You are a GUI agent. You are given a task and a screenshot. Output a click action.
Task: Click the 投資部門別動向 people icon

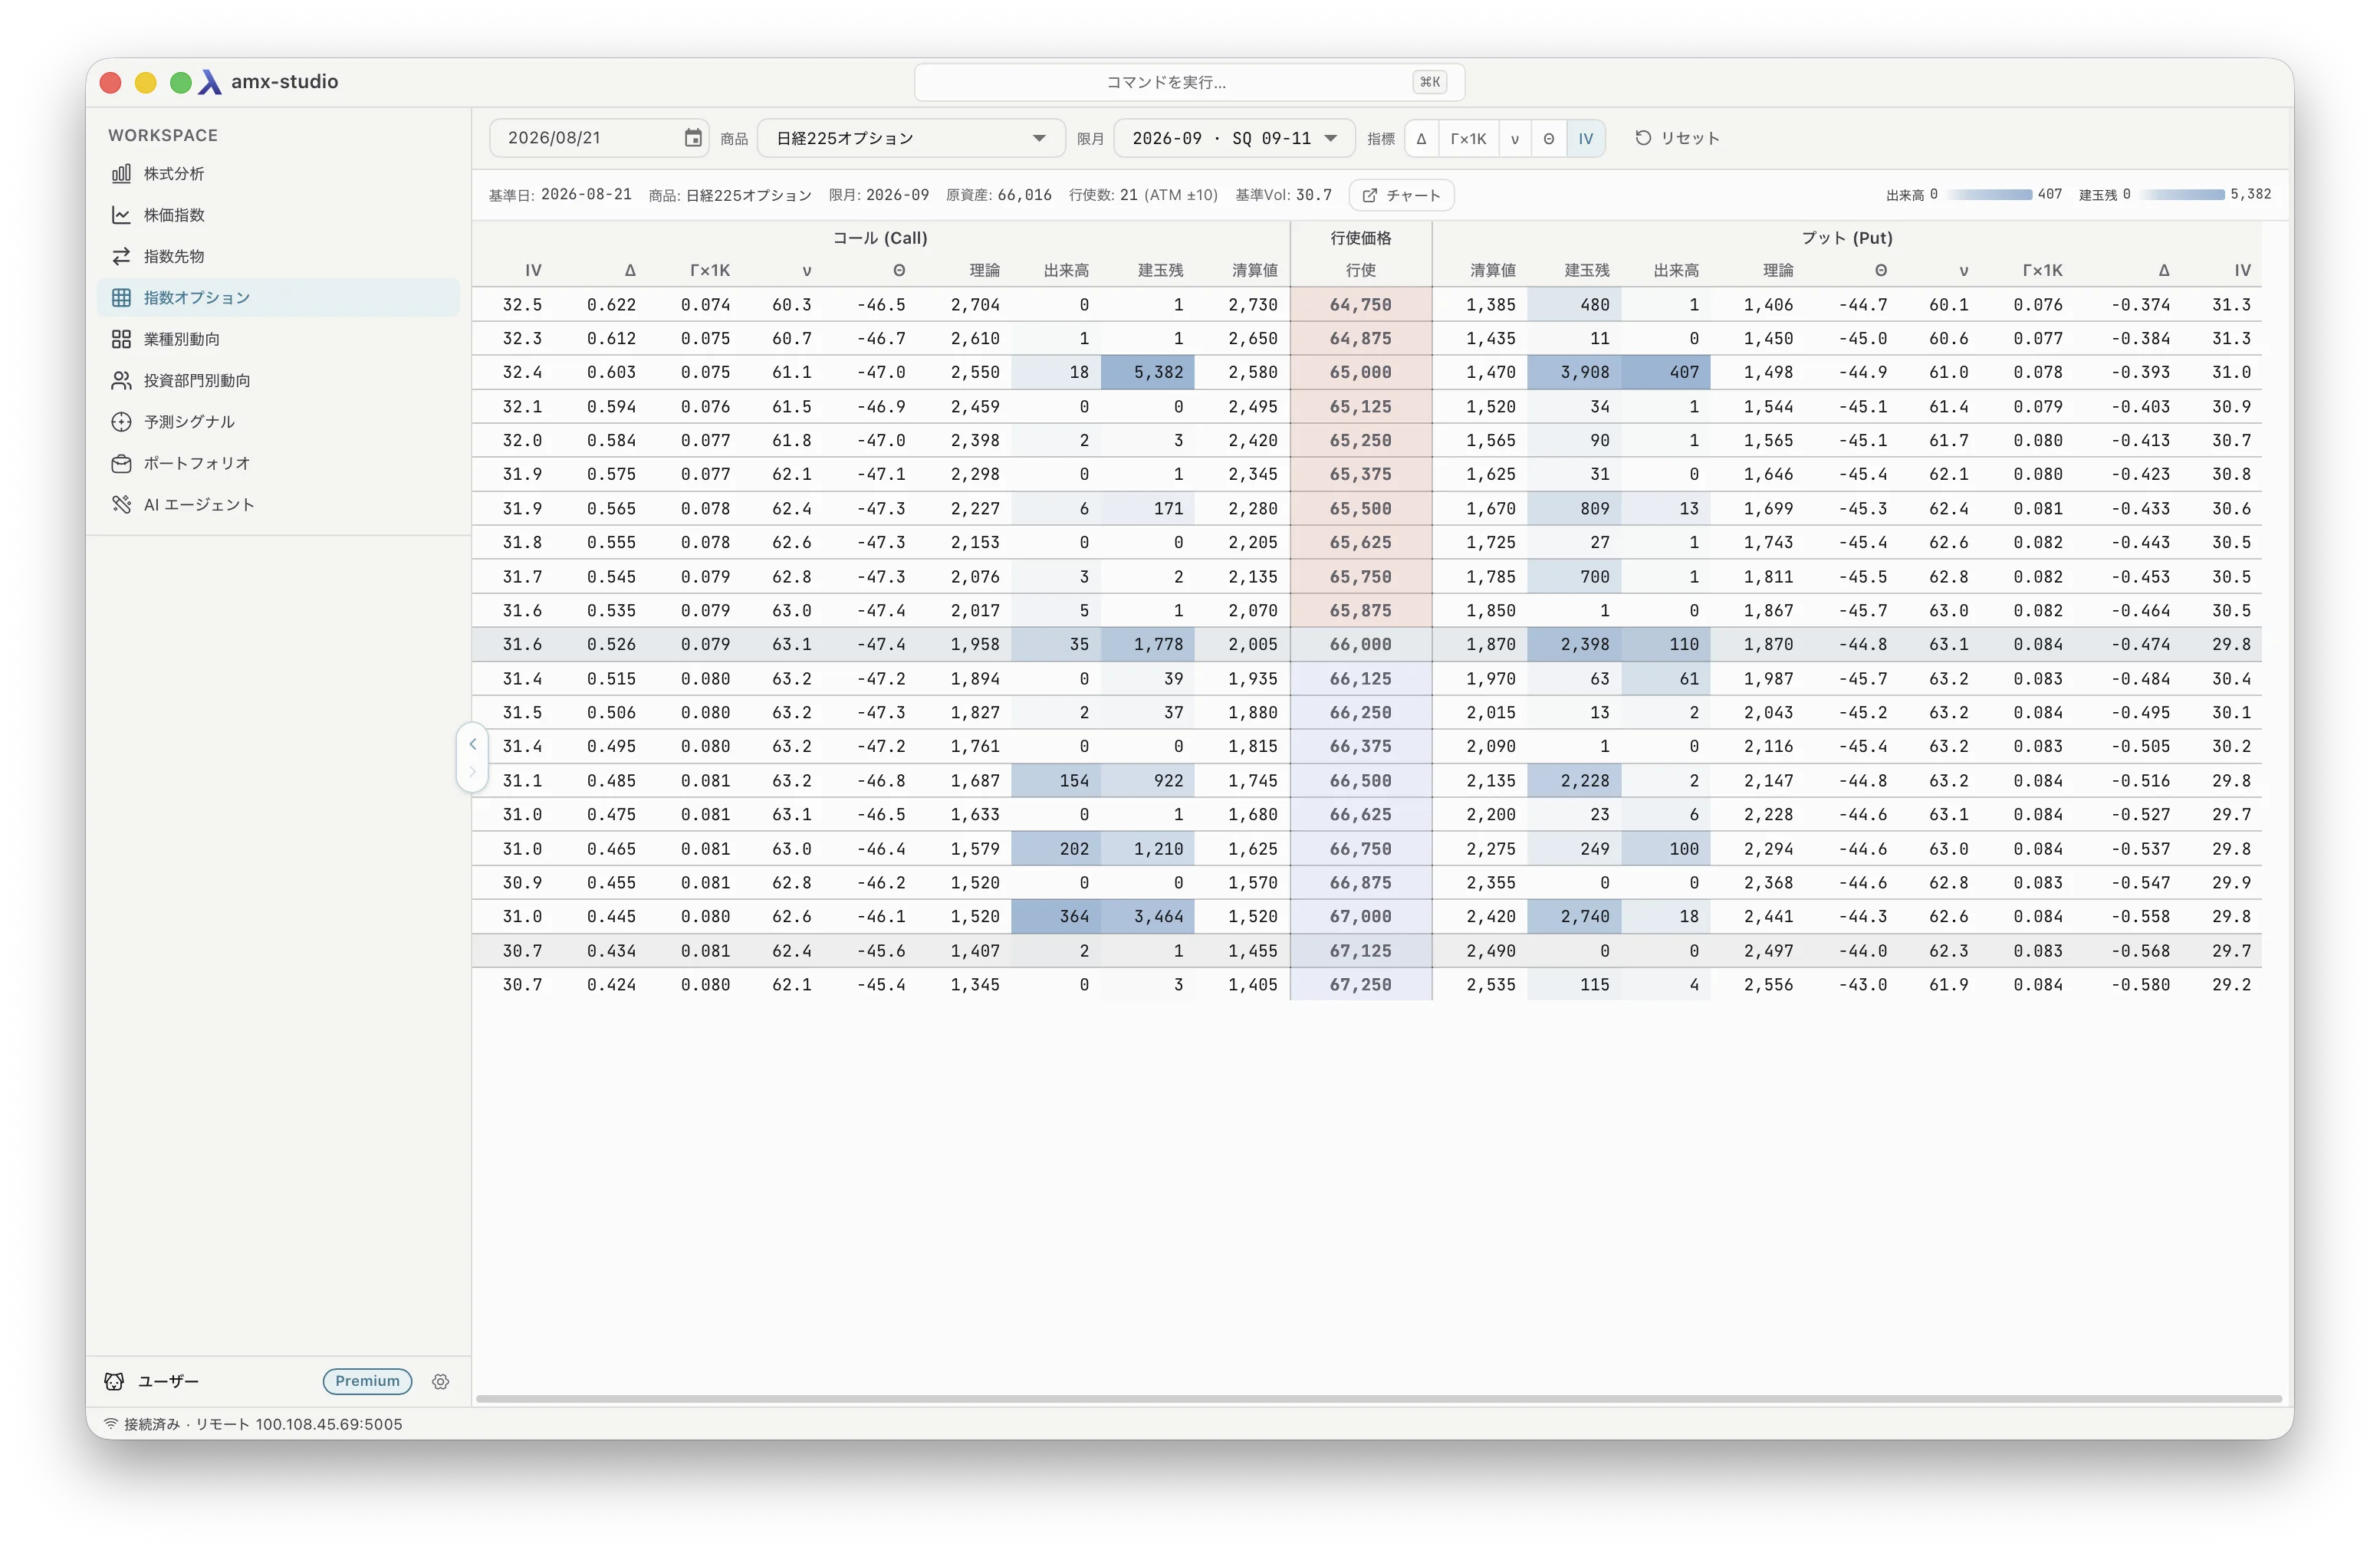pyautogui.click(x=121, y=380)
